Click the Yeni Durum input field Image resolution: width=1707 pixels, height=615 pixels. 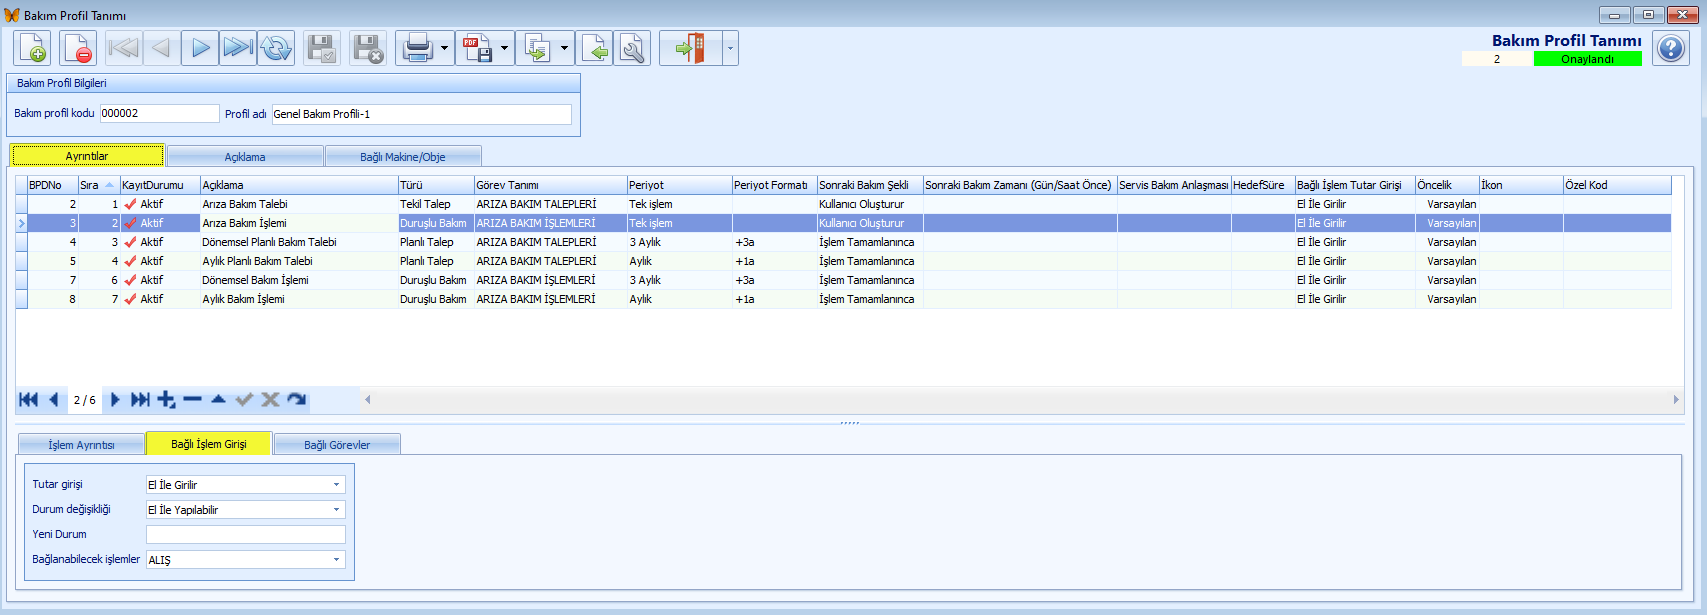pyautogui.click(x=246, y=535)
